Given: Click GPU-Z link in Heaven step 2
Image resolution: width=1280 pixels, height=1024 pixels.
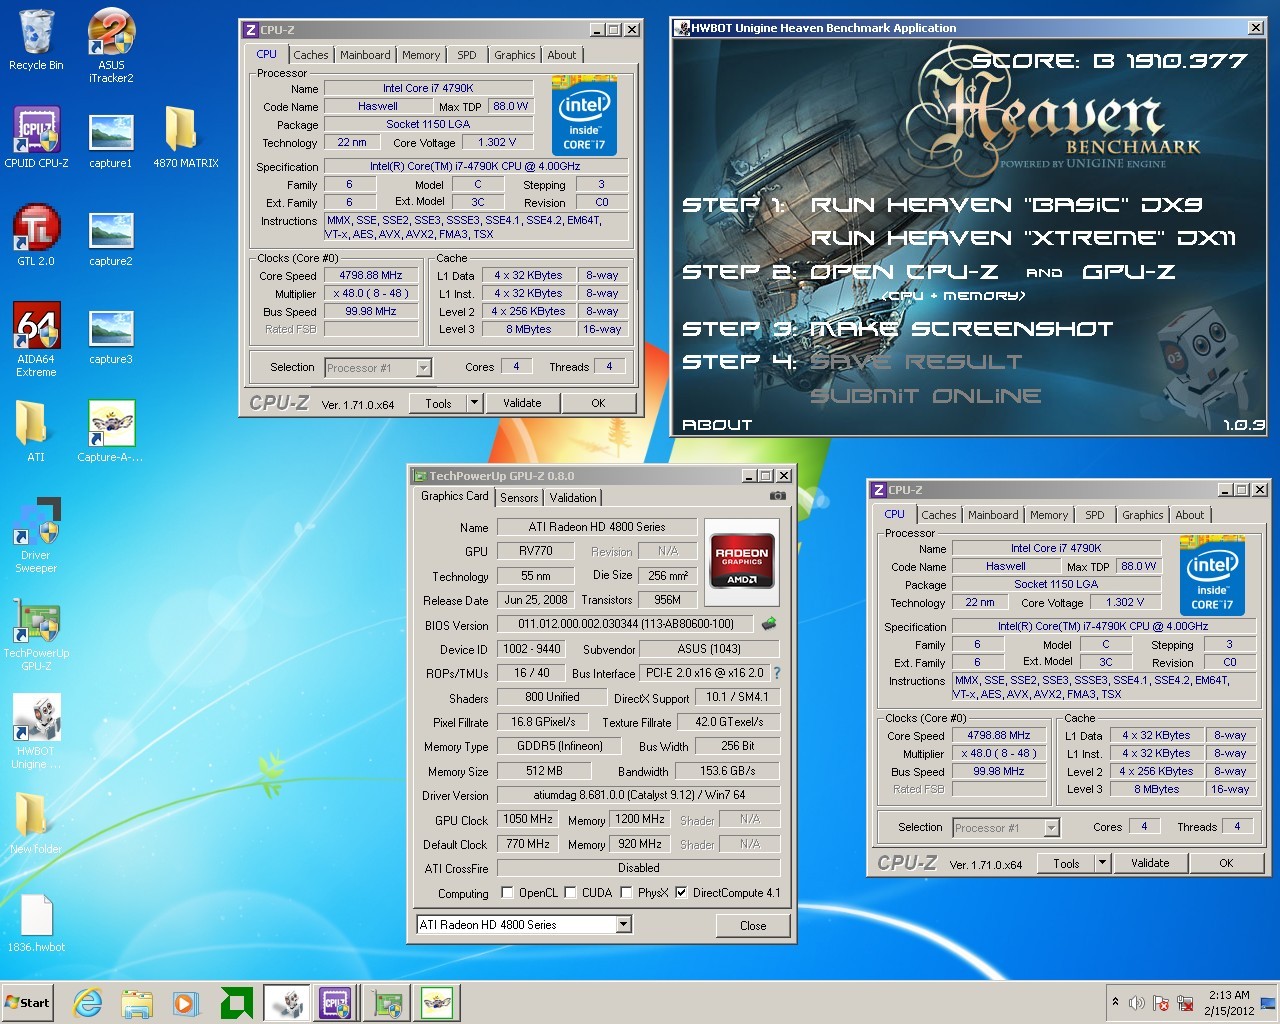Looking at the screenshot, I should [1129, 272].
